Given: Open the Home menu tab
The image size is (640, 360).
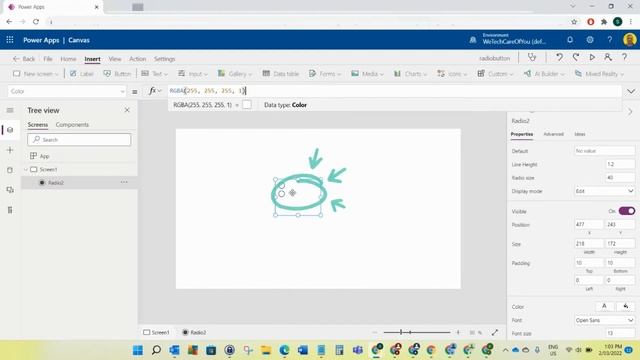Looking at the screenshot, I should pos(68,59).
